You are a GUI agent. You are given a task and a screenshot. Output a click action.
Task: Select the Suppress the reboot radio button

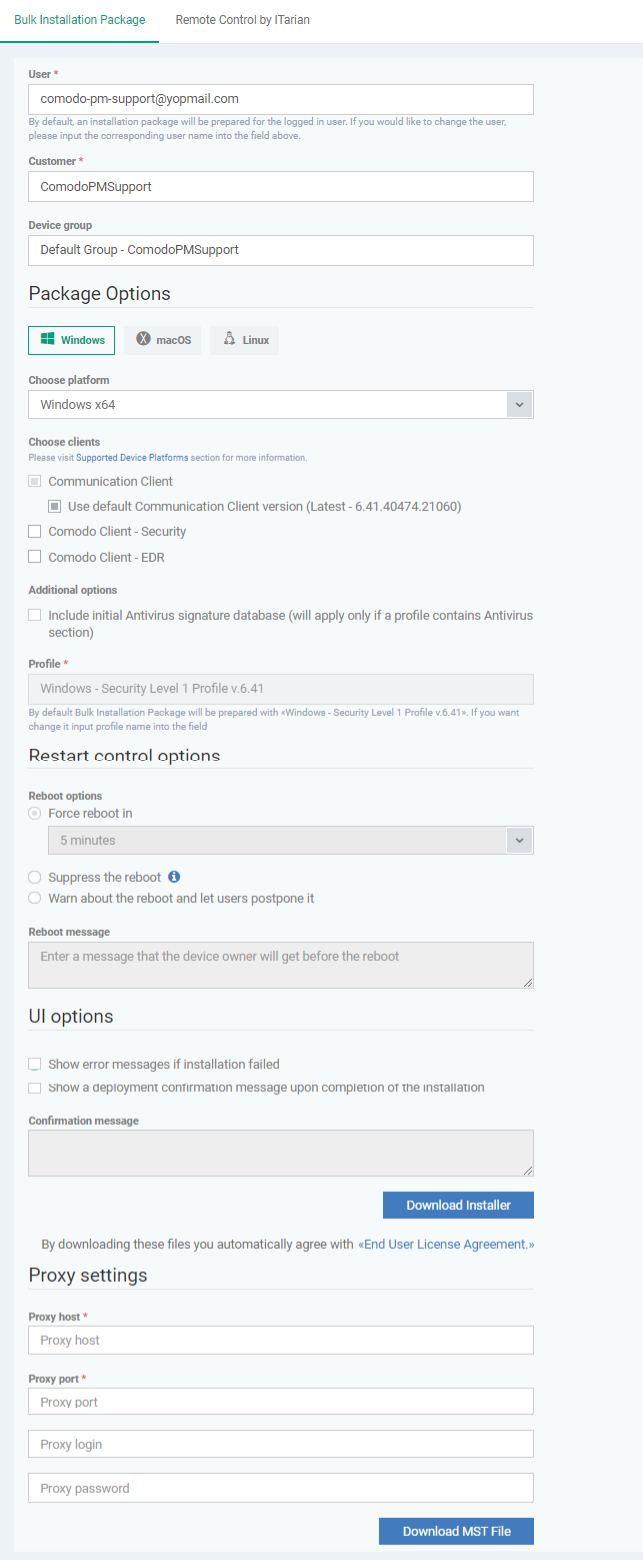[x=35, y=877]
